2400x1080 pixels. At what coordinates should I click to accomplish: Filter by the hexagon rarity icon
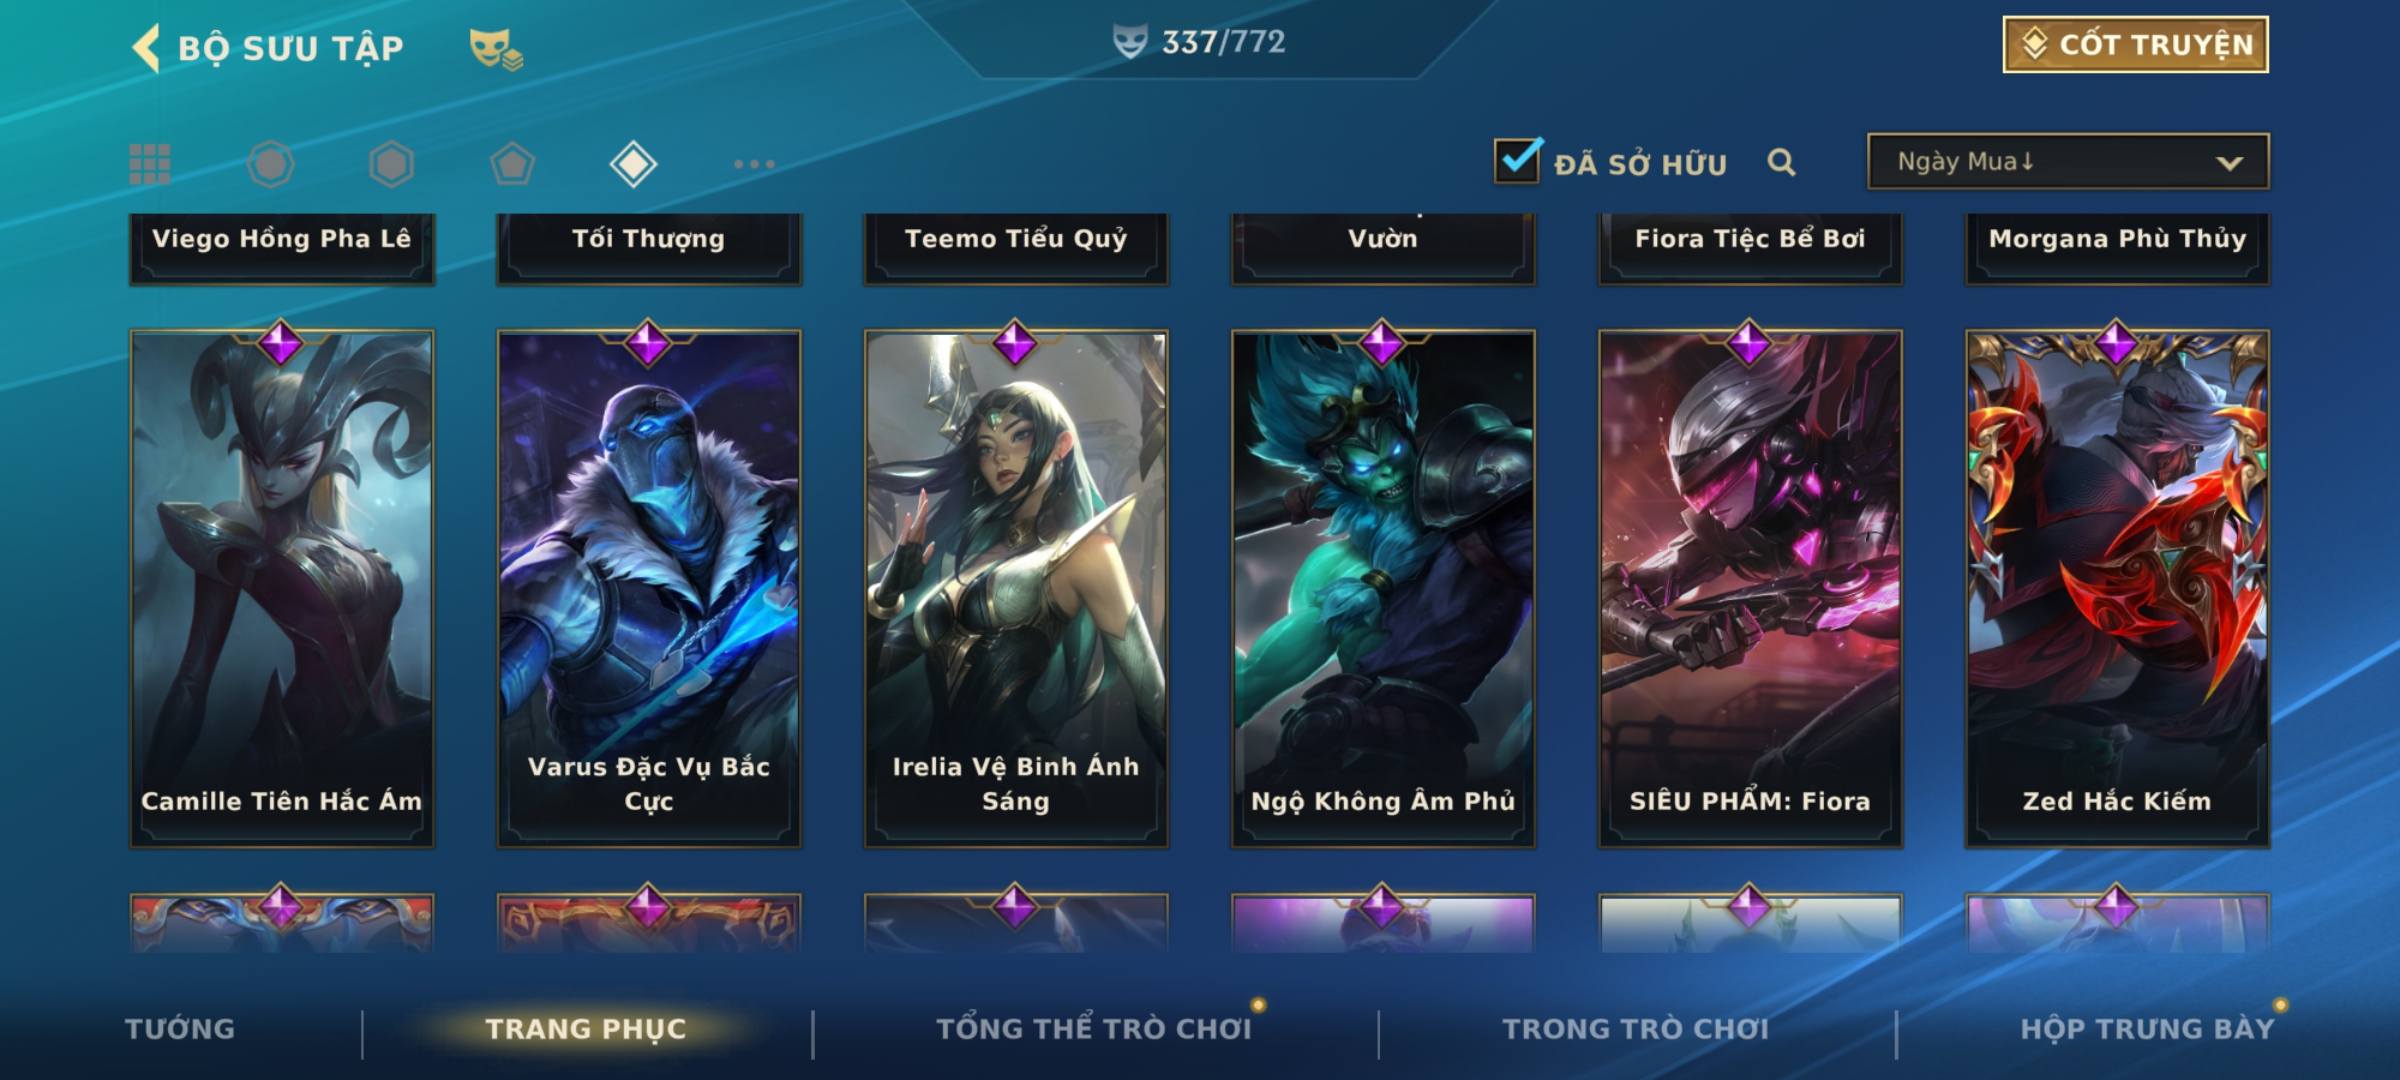coord(391,164)
